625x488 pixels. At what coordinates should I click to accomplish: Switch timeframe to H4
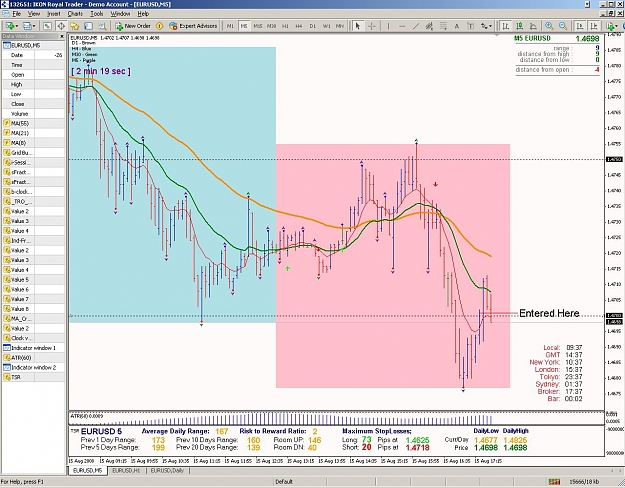pyautogui.click(x=299, y=26)
